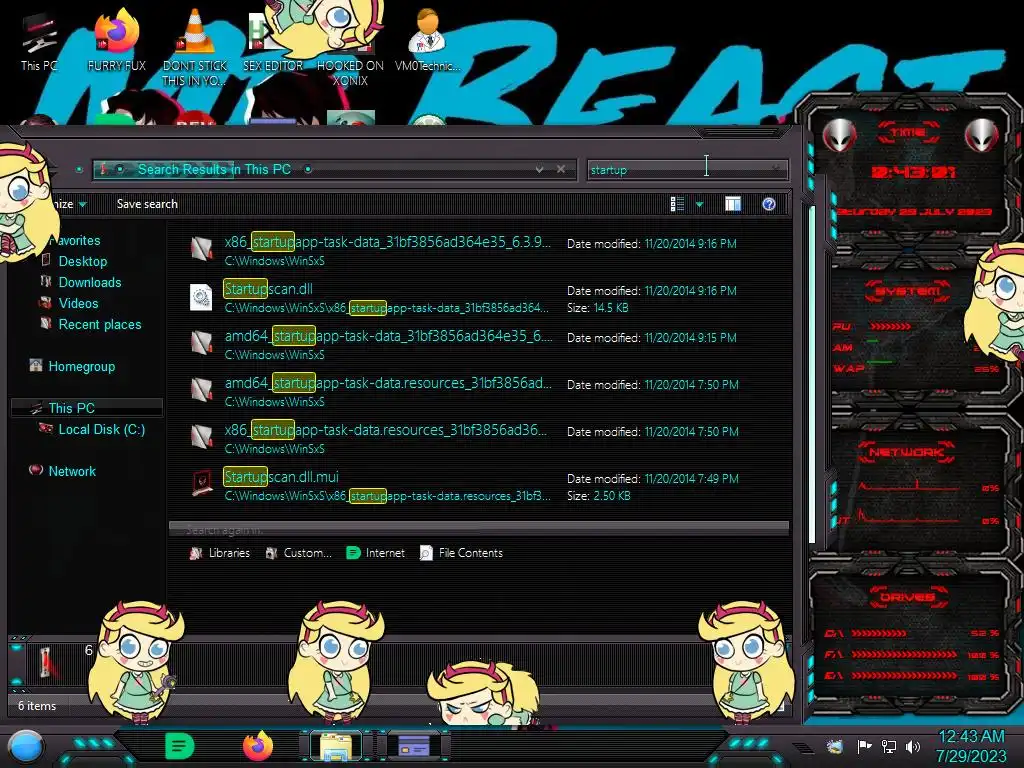1024x768 pixels.
Task: Click the right alien head icon on gadget
Action: coord(982,135)
